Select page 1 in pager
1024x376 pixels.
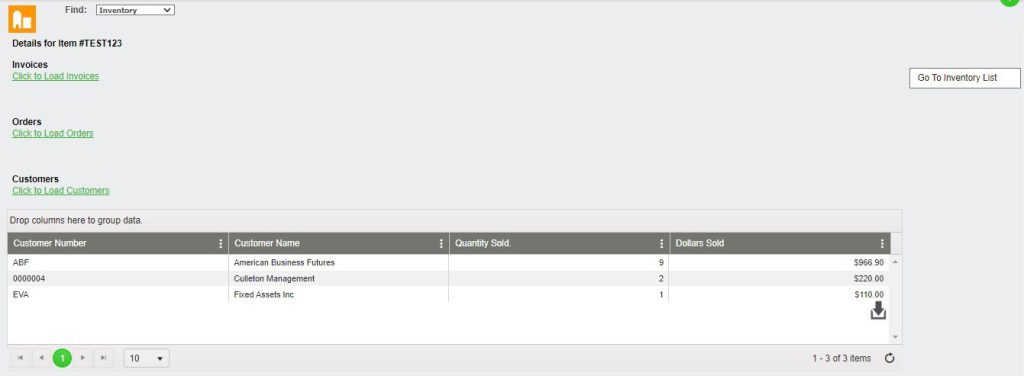(62, 358)
